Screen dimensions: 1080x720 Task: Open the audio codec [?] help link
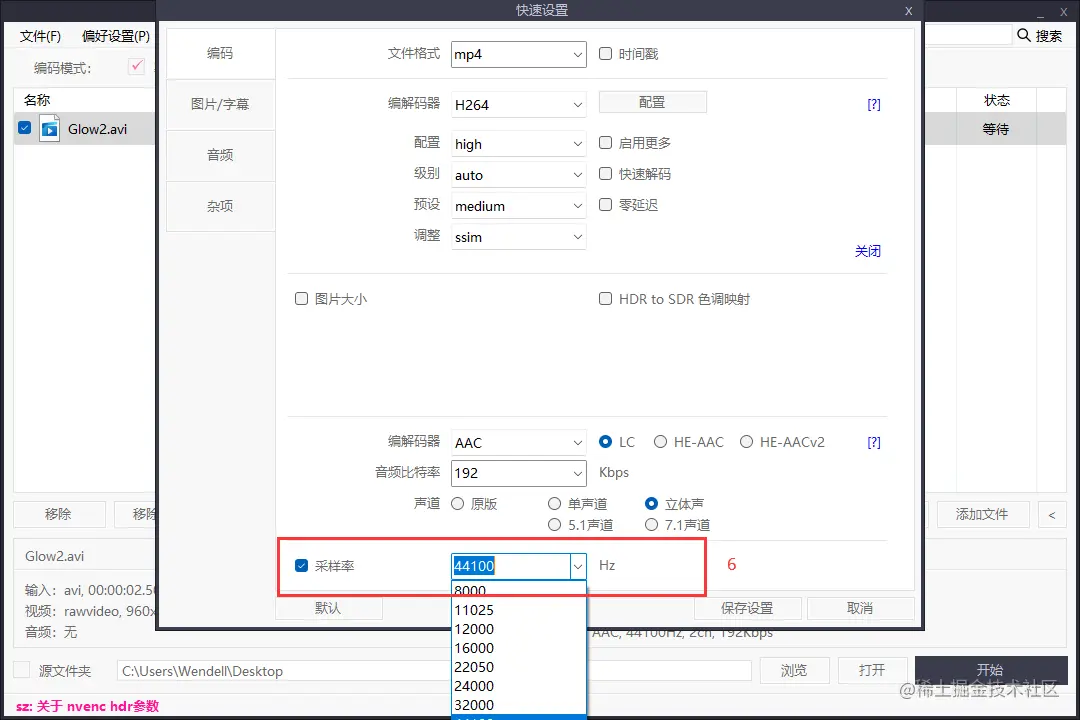pos(873,442)
